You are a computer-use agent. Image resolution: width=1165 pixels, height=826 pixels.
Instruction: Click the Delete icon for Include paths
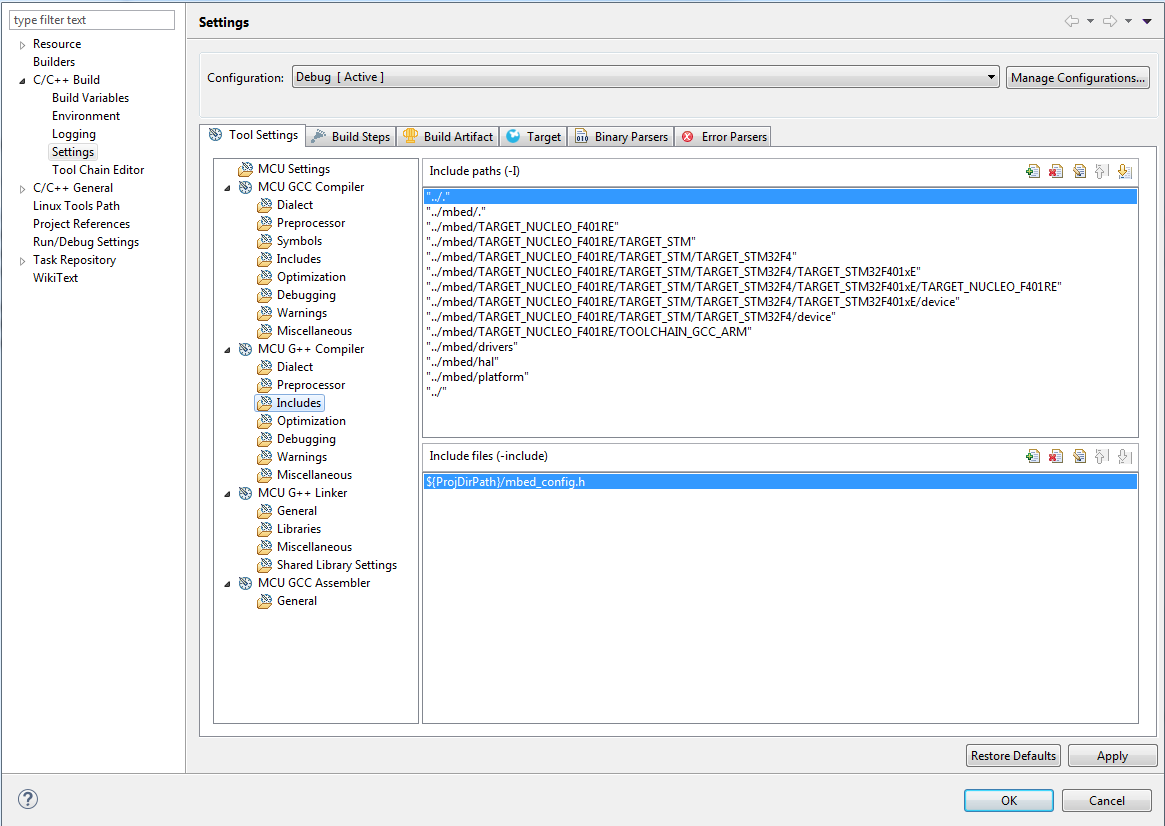(x=1056, y=172)
